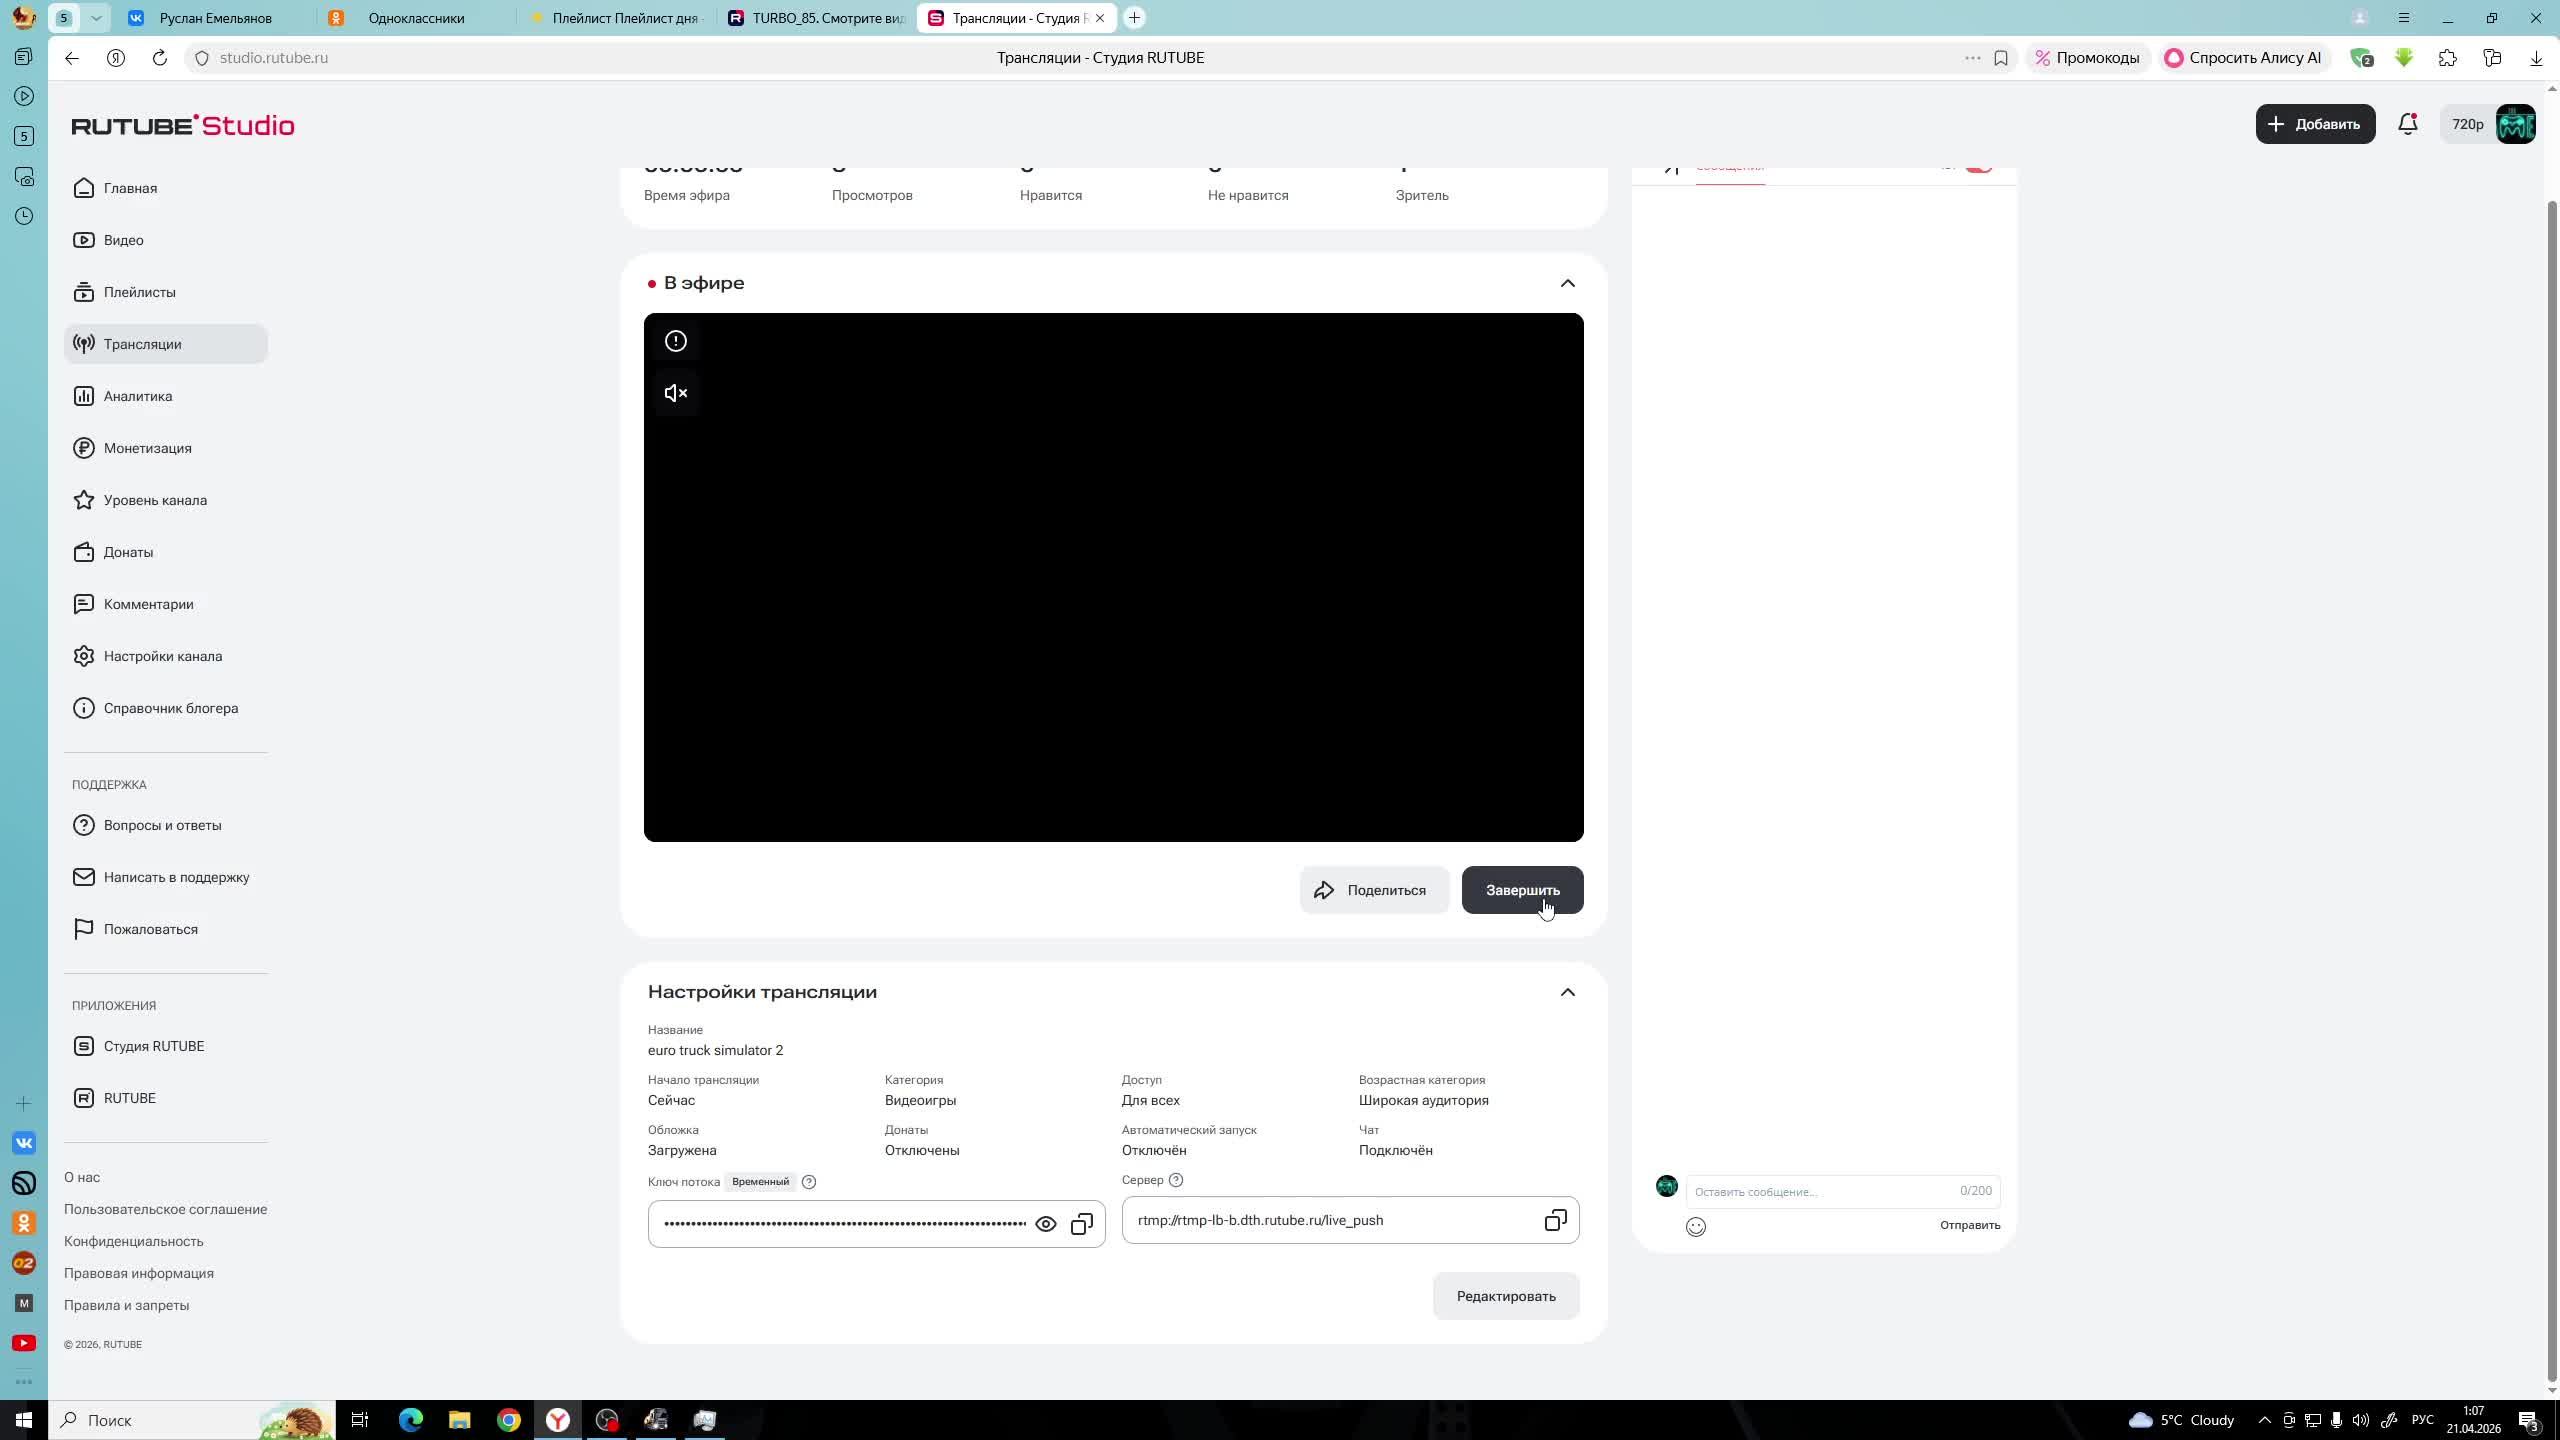Click the Редактировать button
The image size is (2560, 1440).
(x=1505, y=1296)
